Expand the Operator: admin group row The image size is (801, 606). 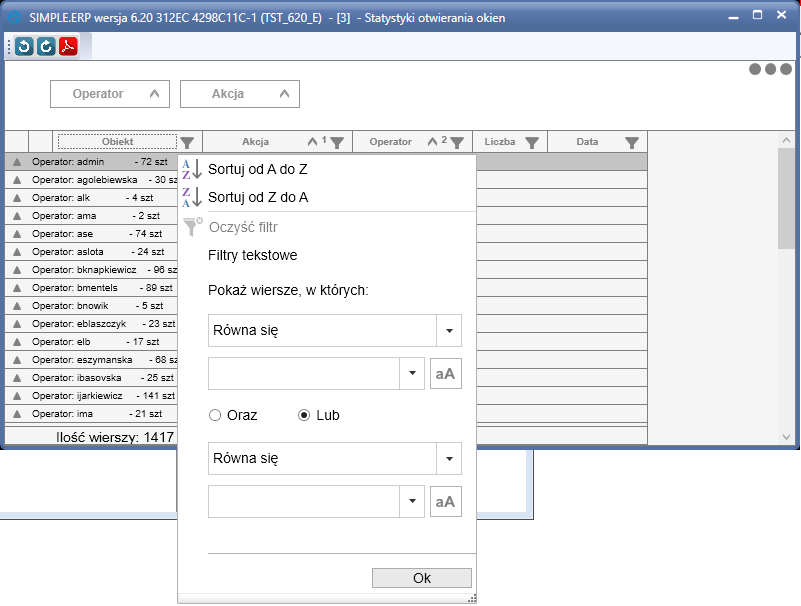pos(17,162)
